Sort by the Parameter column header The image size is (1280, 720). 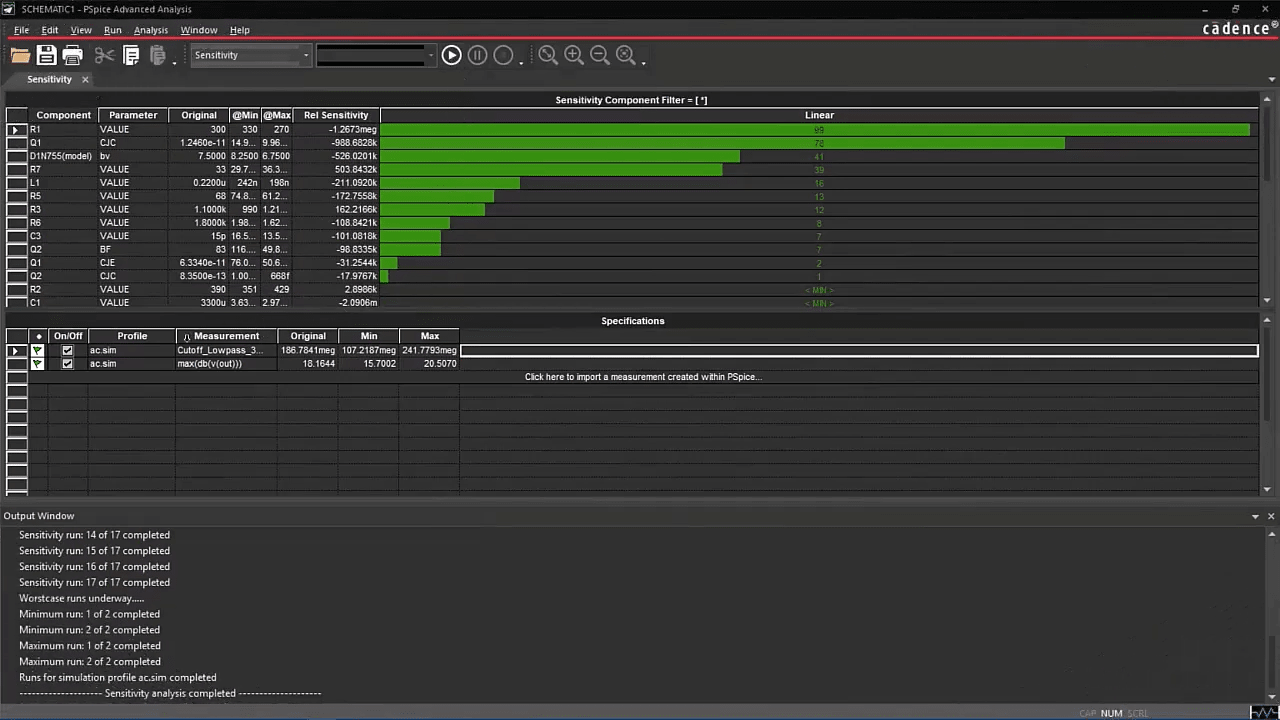(x=133, y=115)
